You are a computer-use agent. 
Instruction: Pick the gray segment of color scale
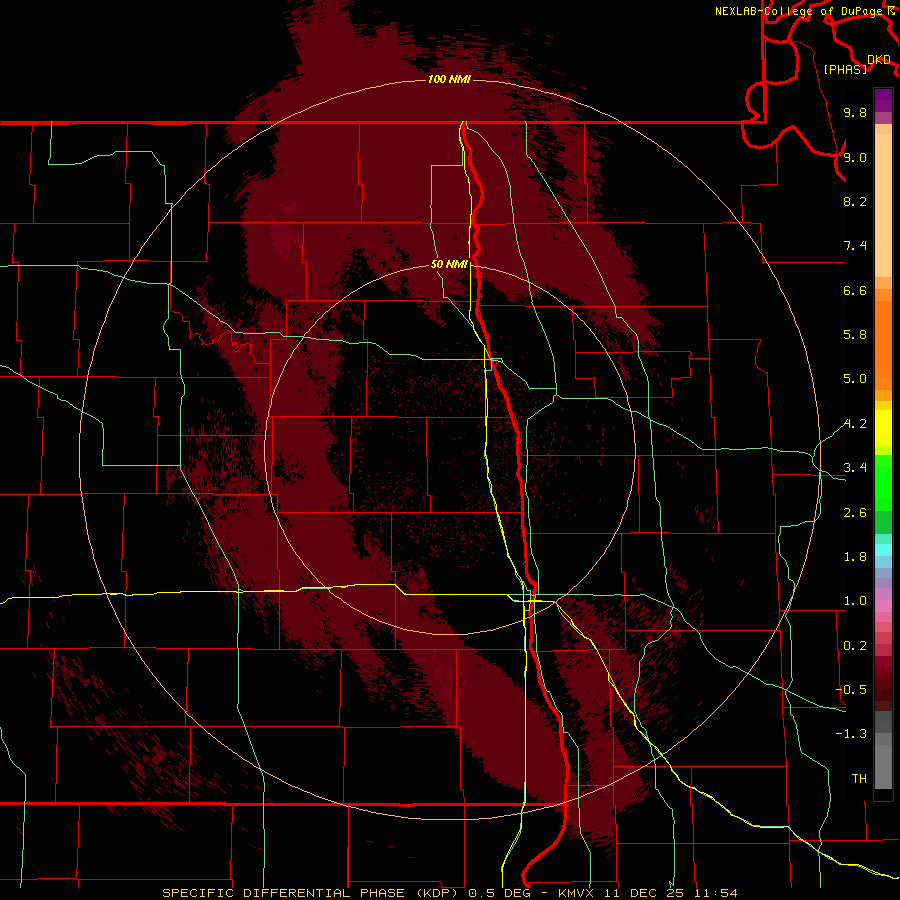(883, 749)
